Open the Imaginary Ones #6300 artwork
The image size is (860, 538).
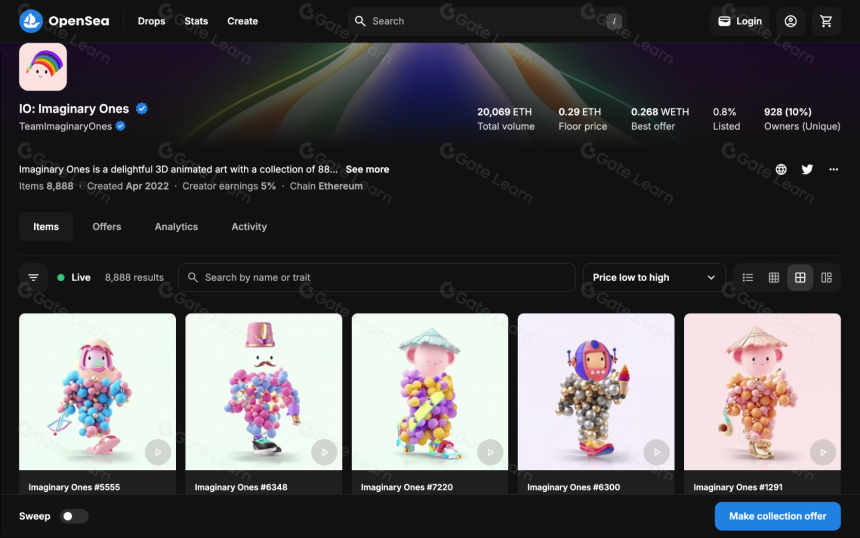[596, 392]
